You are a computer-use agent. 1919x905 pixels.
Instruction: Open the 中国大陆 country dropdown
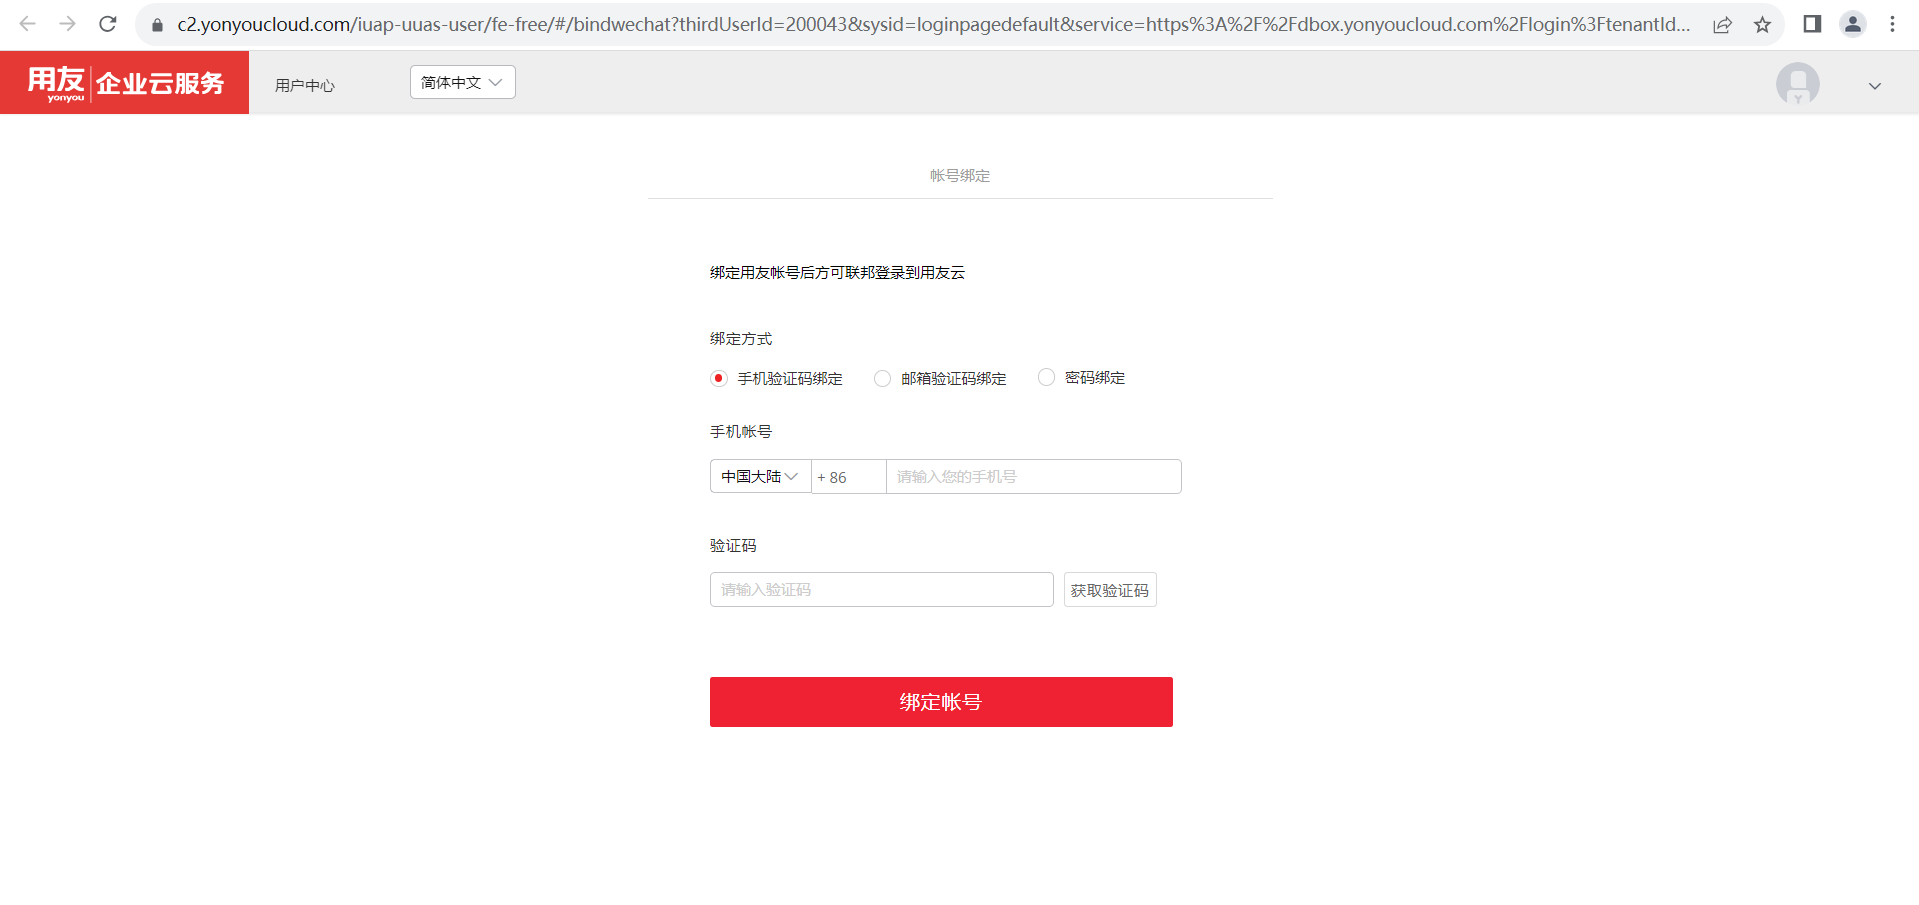760,476
